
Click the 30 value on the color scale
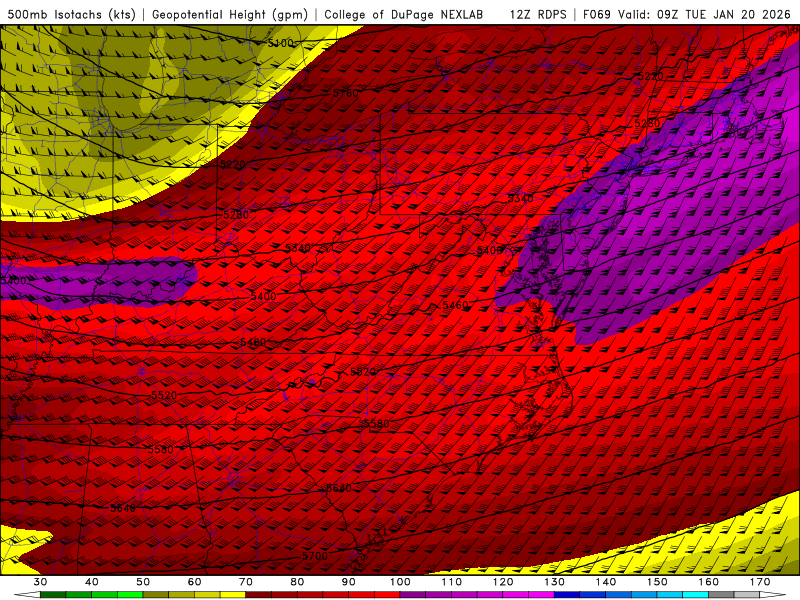[x=40, y=582]
